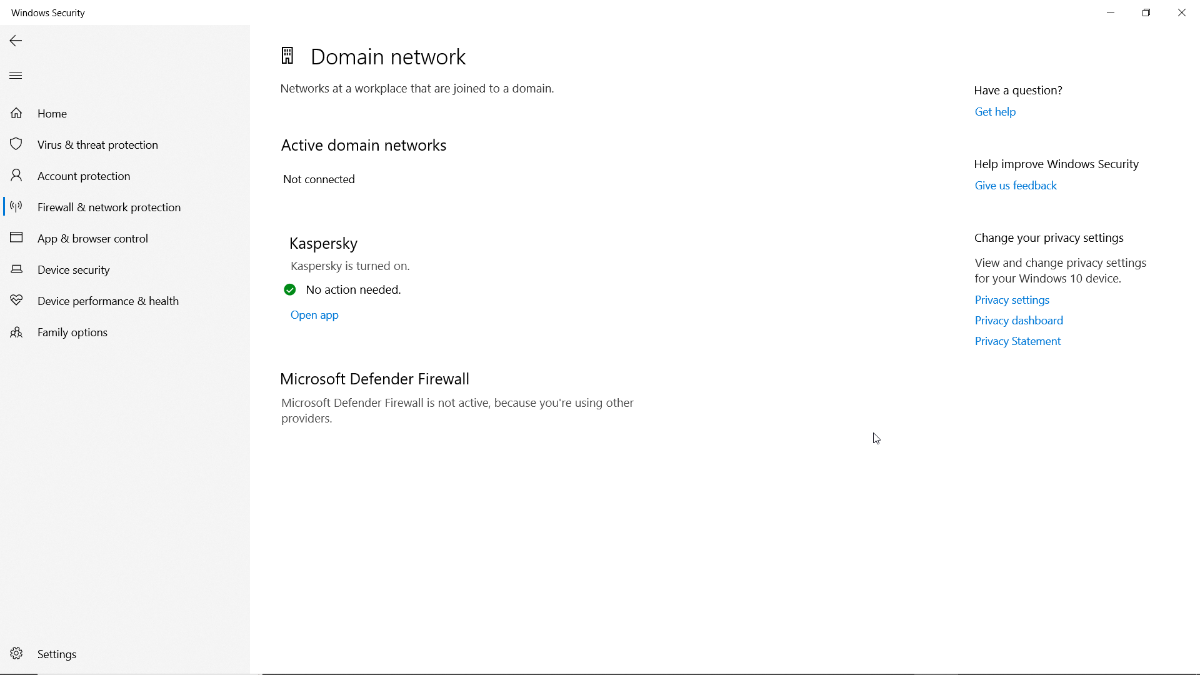Click the Device performance & health heart icon
This screenshot has height=675, width=1200.
16,301
